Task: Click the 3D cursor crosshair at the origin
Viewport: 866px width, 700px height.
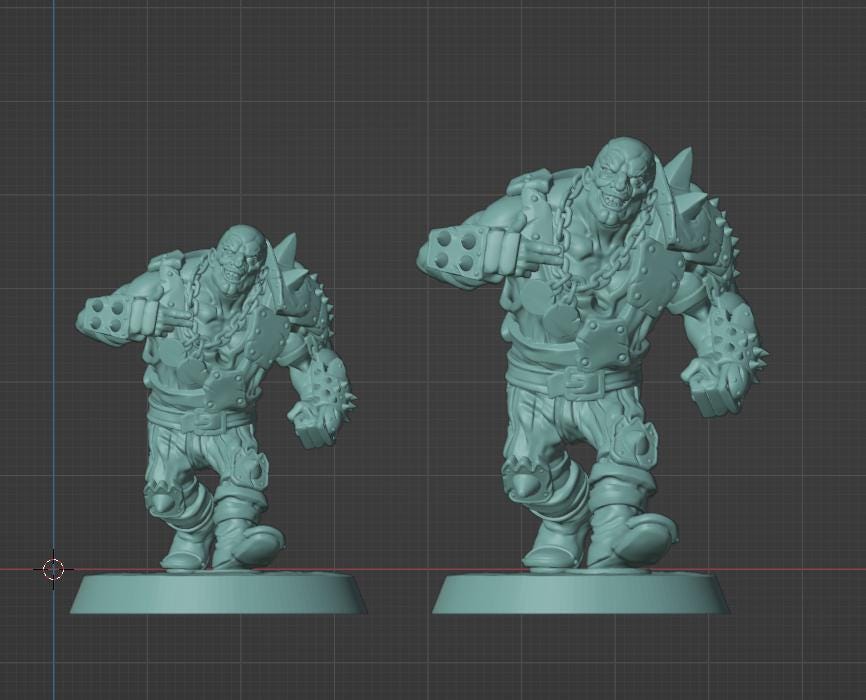Action: pyautogui.click(x=53, y=570)
